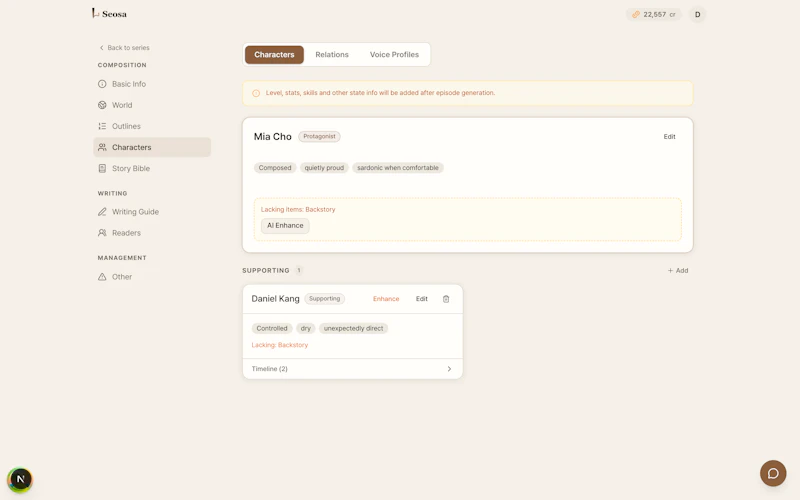The height and width of the screenshot is (500, 800).
Task: Switch to the Characters tab
Action: (274, 55)
